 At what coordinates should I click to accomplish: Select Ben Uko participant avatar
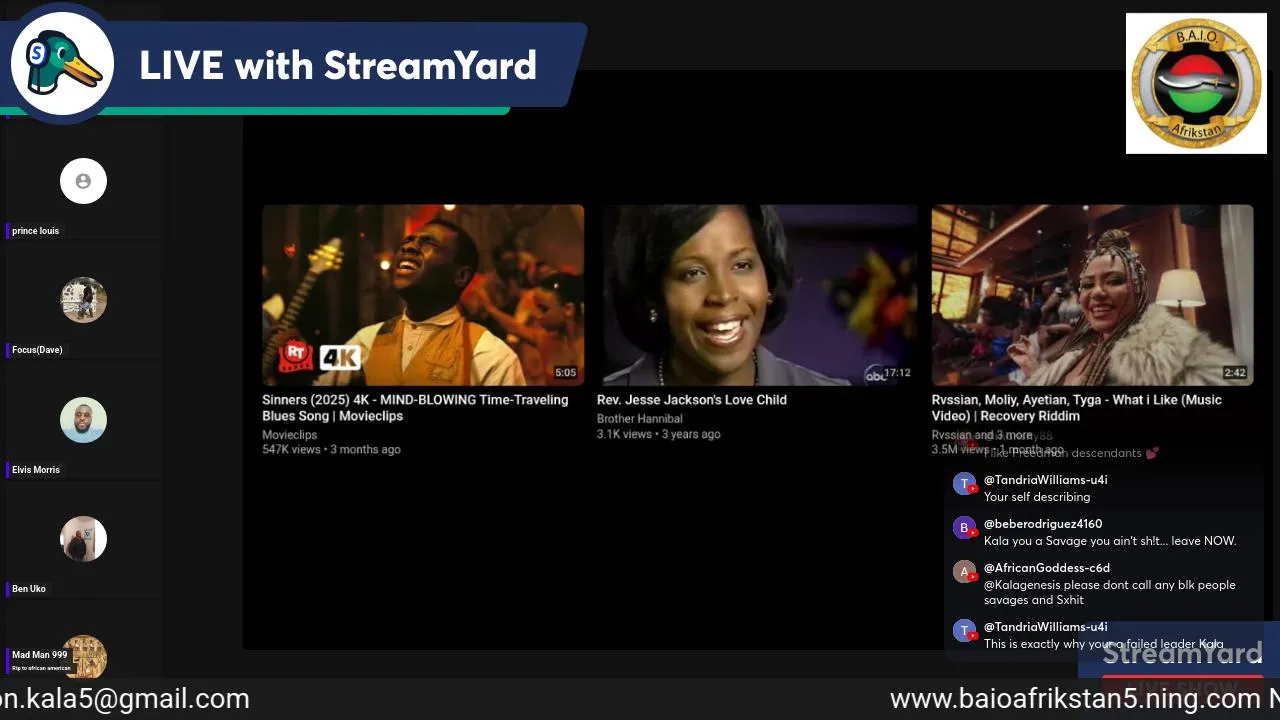(x=83, y=539)
